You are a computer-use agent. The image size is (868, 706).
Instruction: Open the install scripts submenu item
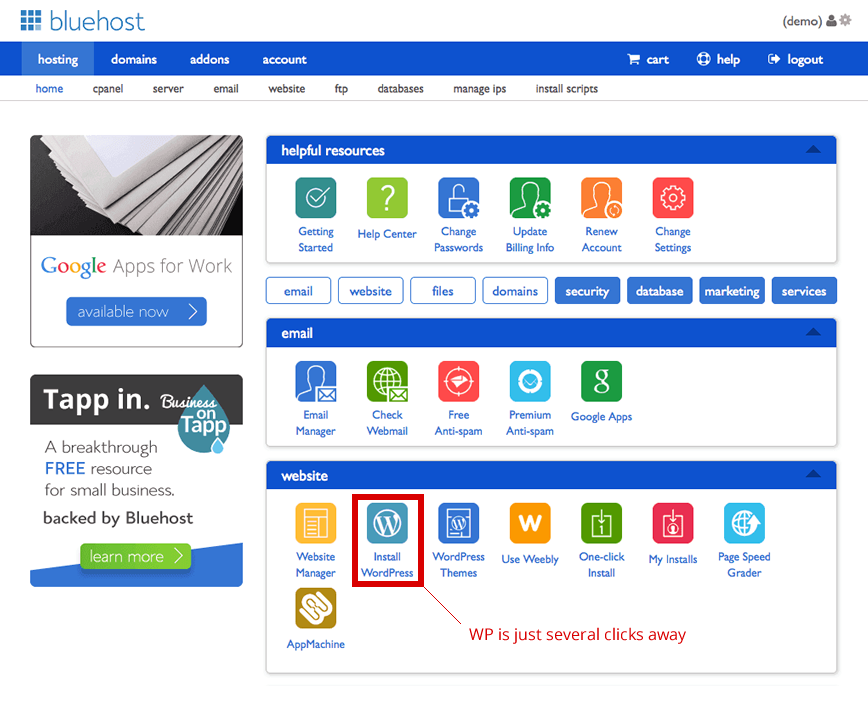(566, 89)
